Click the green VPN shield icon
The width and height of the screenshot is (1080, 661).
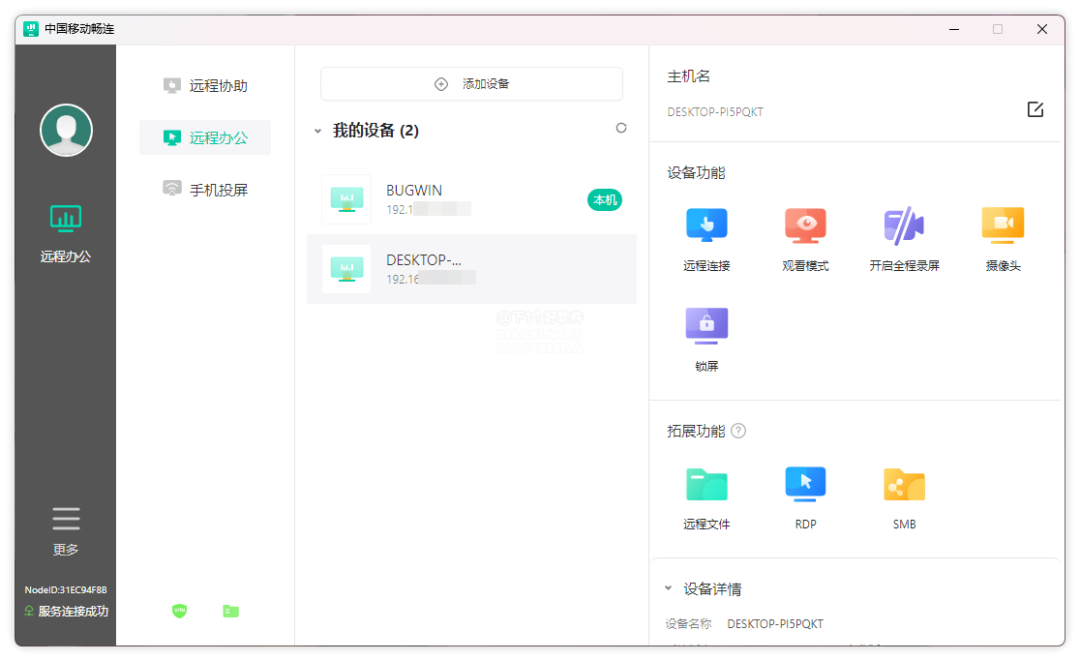point(179,611)
